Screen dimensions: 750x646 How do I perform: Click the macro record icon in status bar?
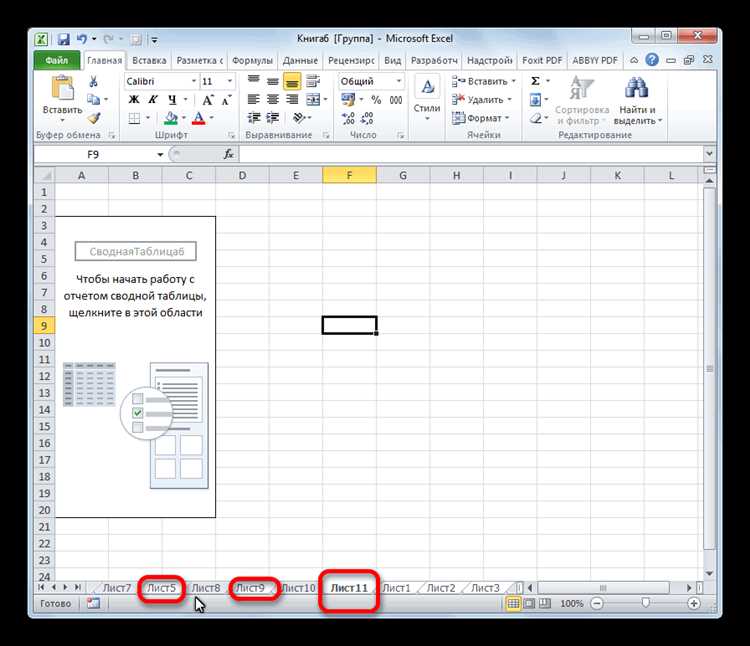93,604
